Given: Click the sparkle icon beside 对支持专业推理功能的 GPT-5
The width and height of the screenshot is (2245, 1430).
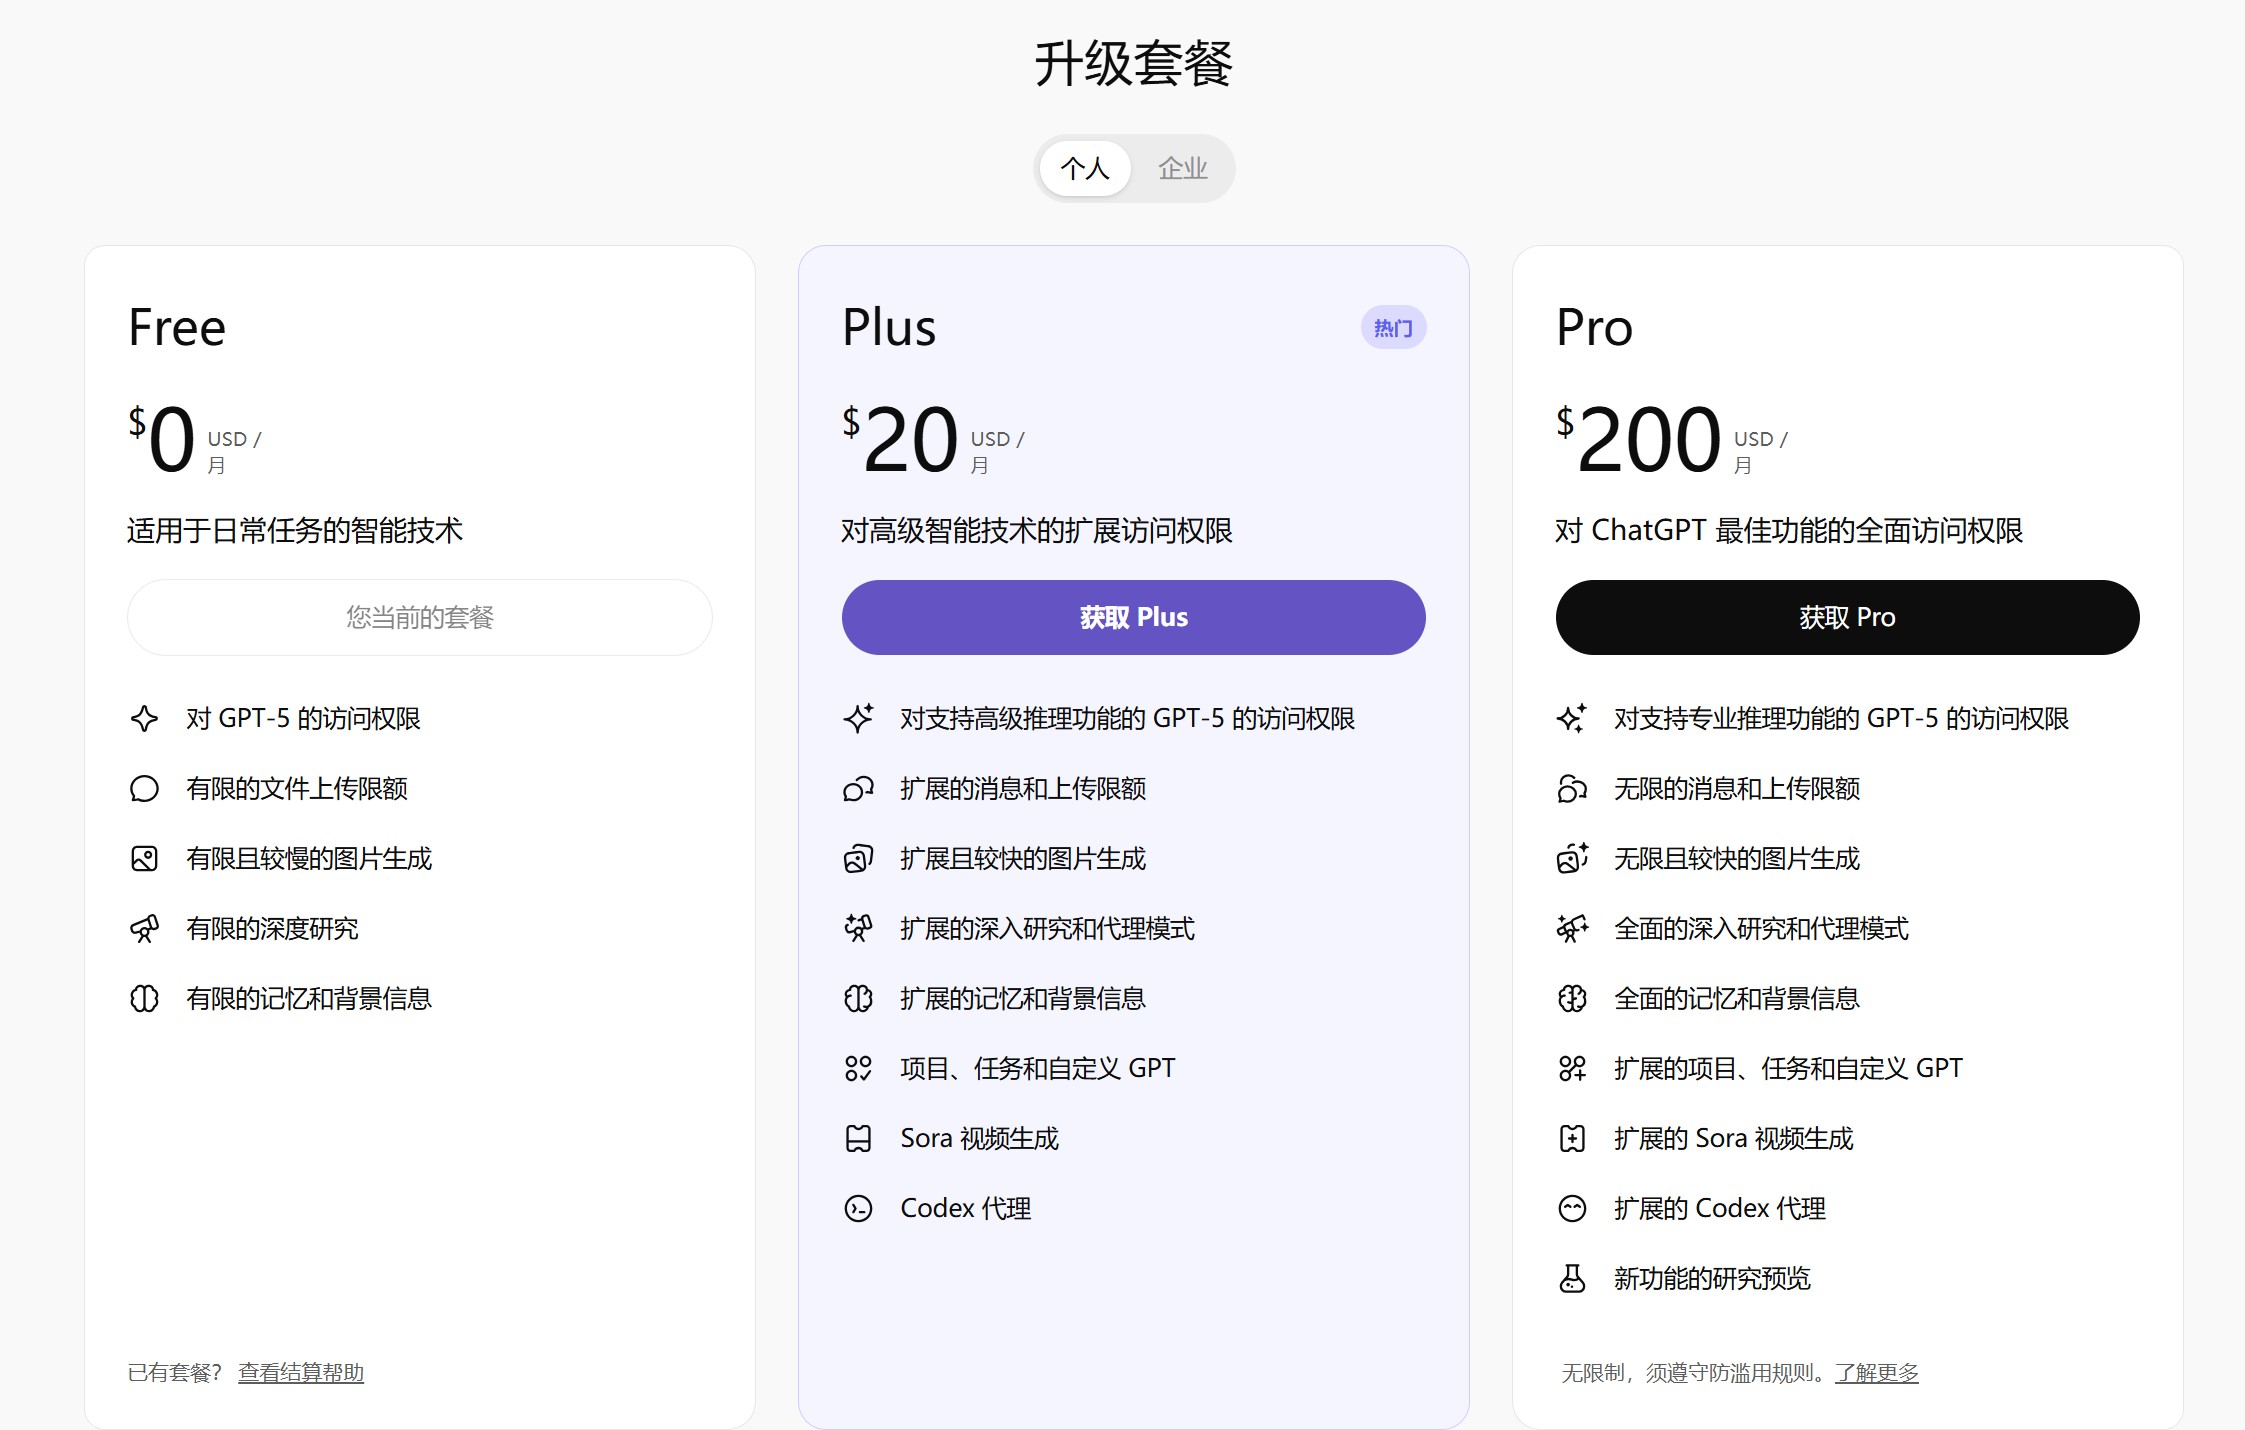Looking at the screenshot, I should click(x=1572, y=718).
